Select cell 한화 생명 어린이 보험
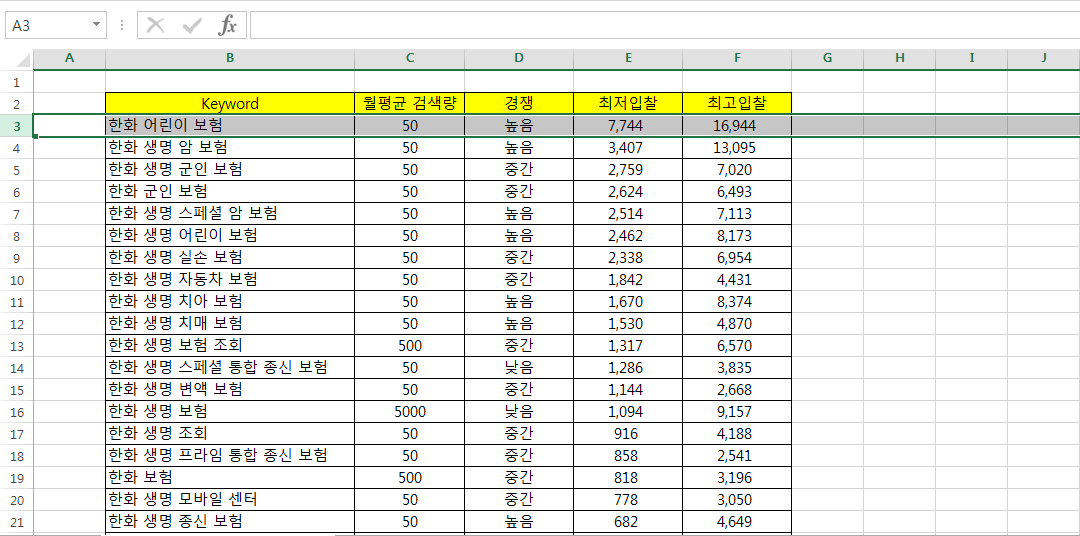 click(230, 236)
